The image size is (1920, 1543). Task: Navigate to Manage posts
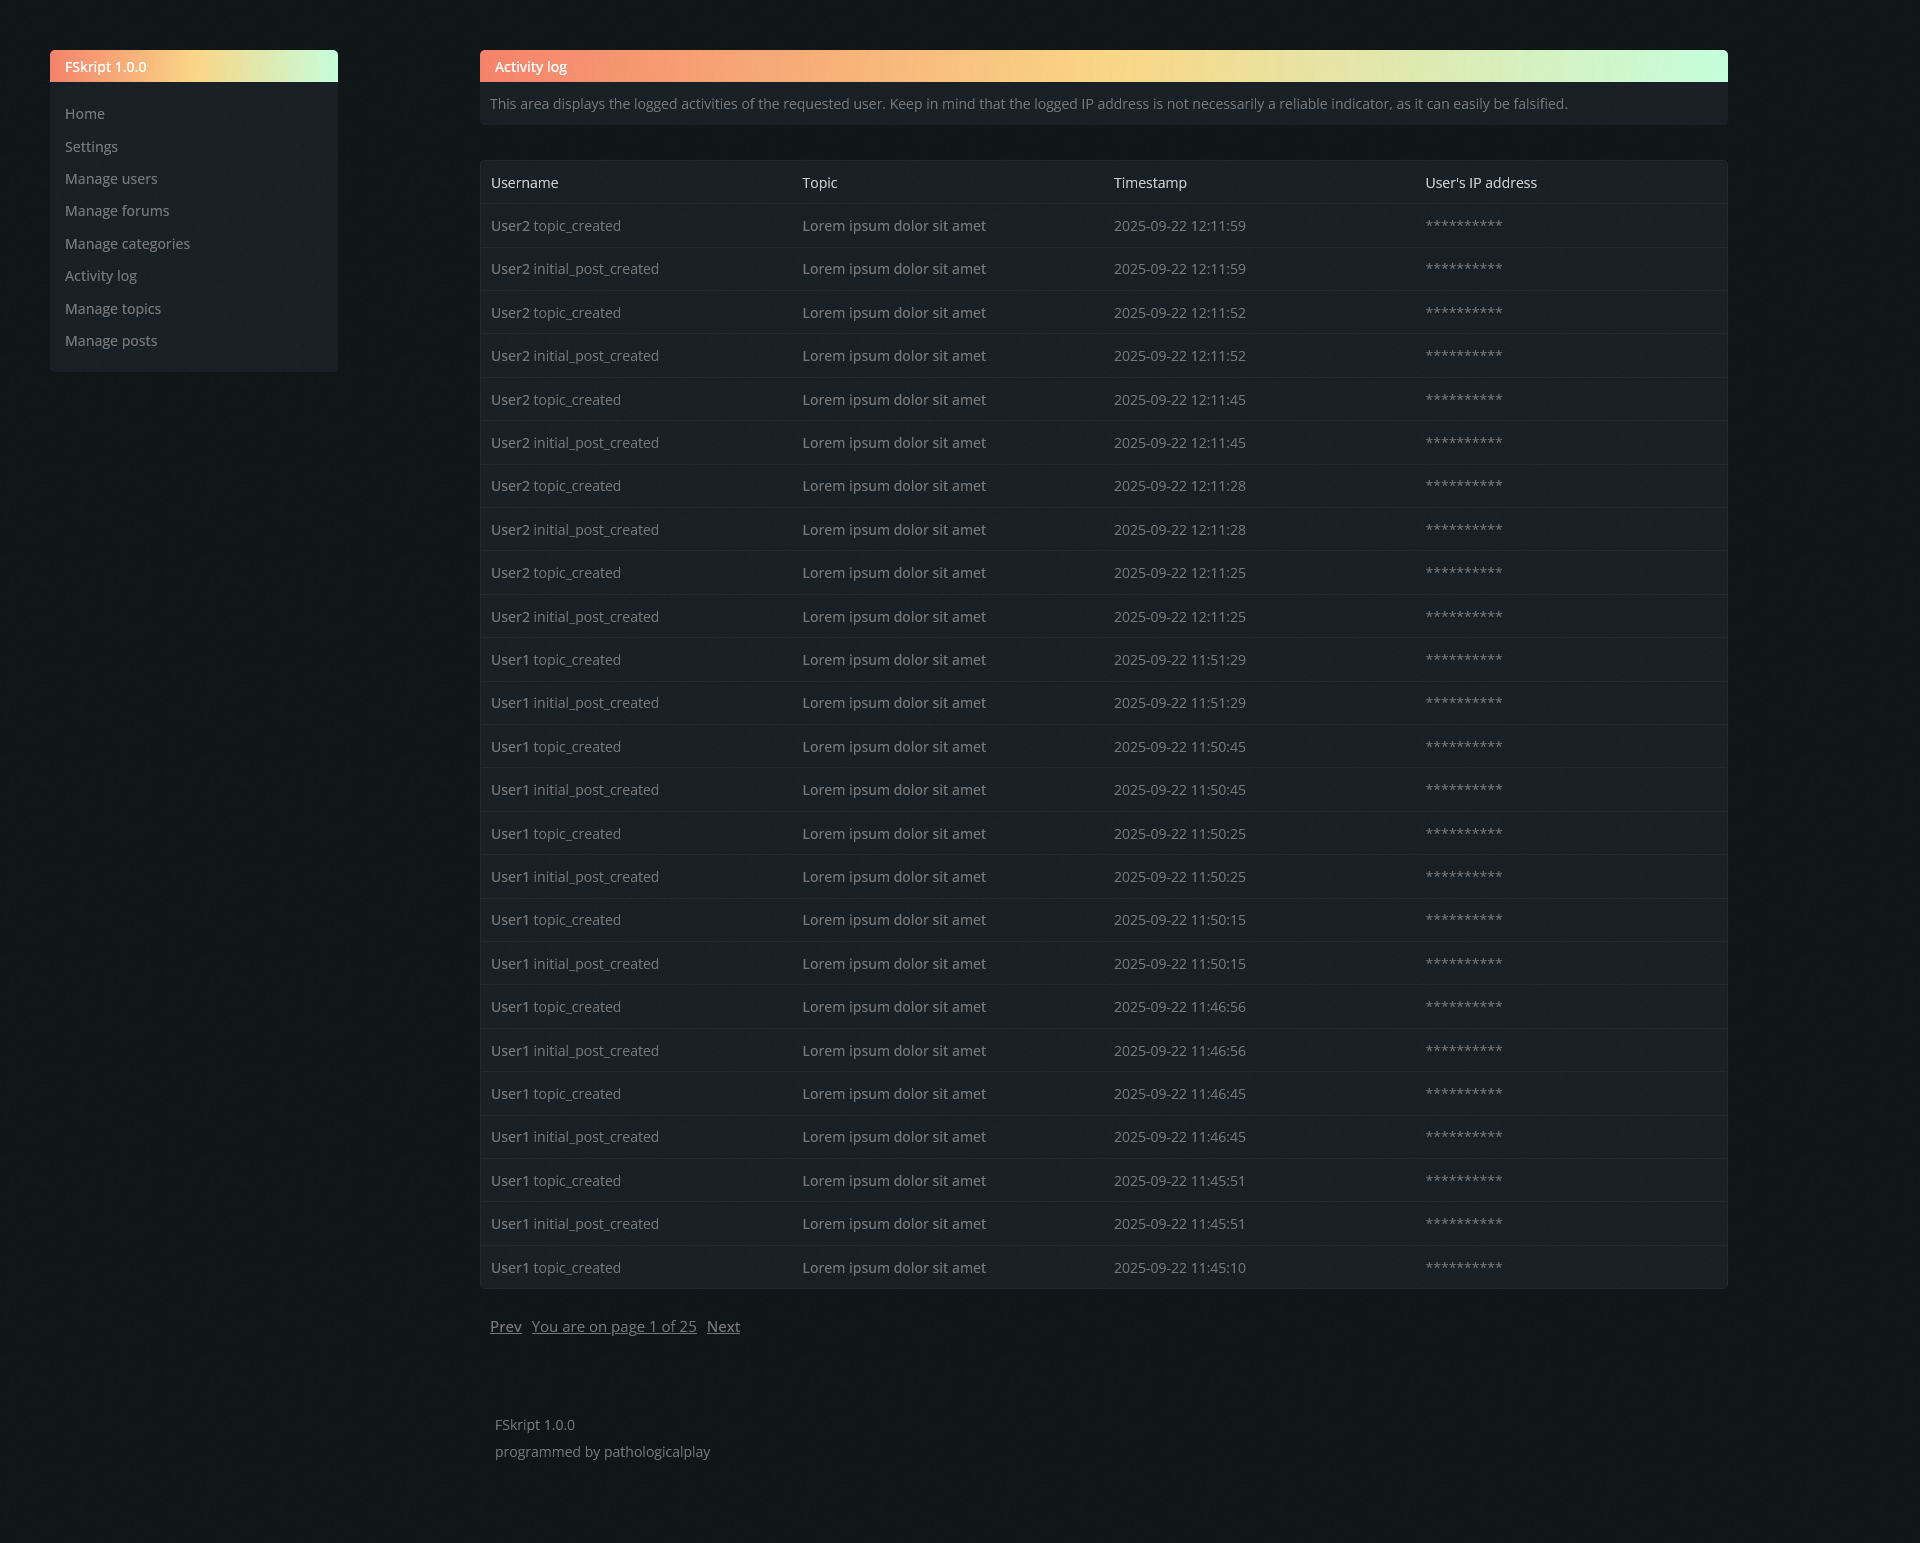111,341
